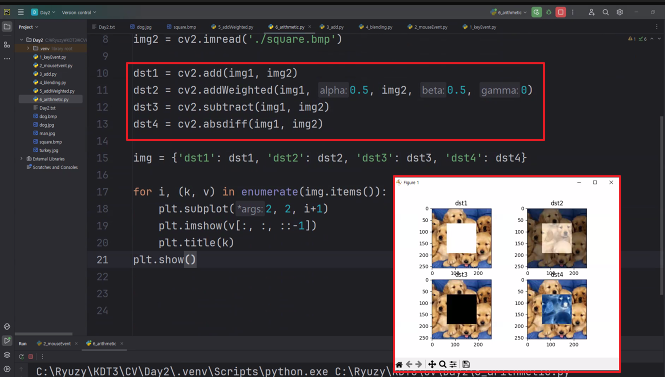Image resolution: width=665 pixels, height=377 pixels.
Task: Switch to the 2_mouseEvent.py editor tab
Action: pos(428,27)
